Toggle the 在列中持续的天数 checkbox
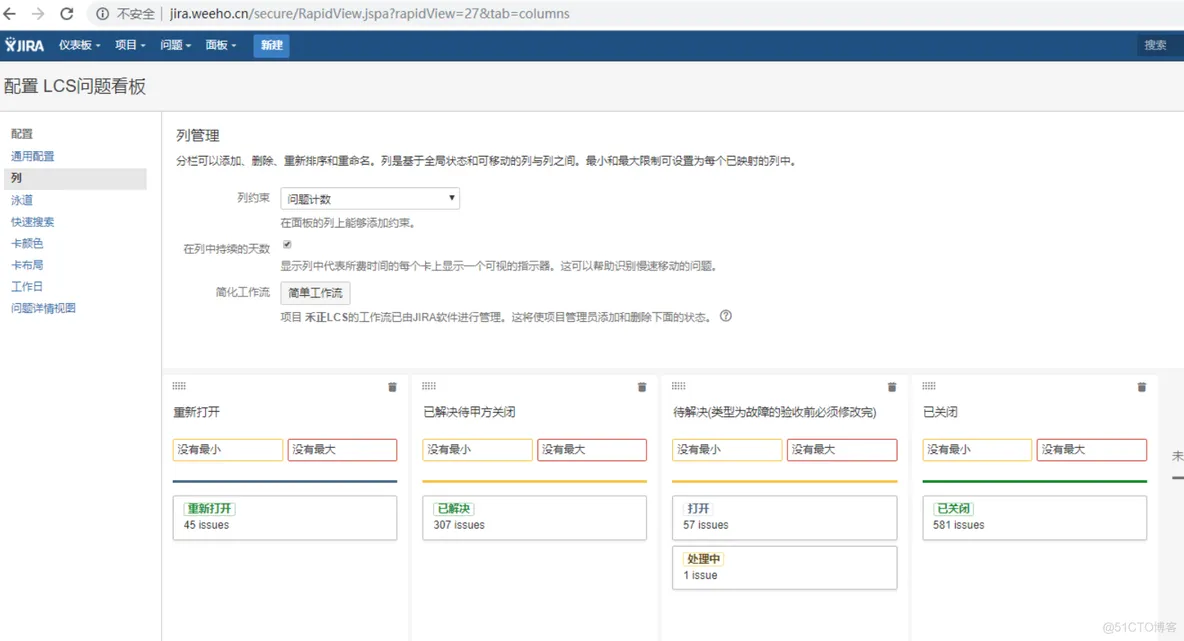 point(287,245)
